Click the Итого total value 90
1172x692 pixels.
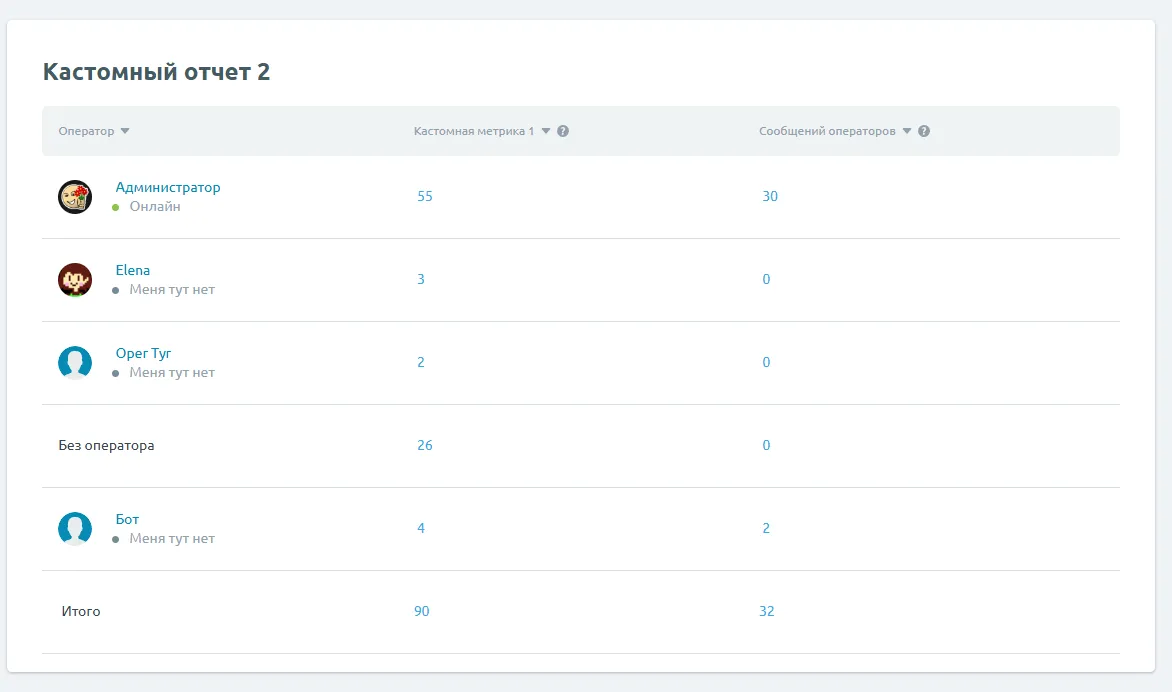[x=422, y=611]
